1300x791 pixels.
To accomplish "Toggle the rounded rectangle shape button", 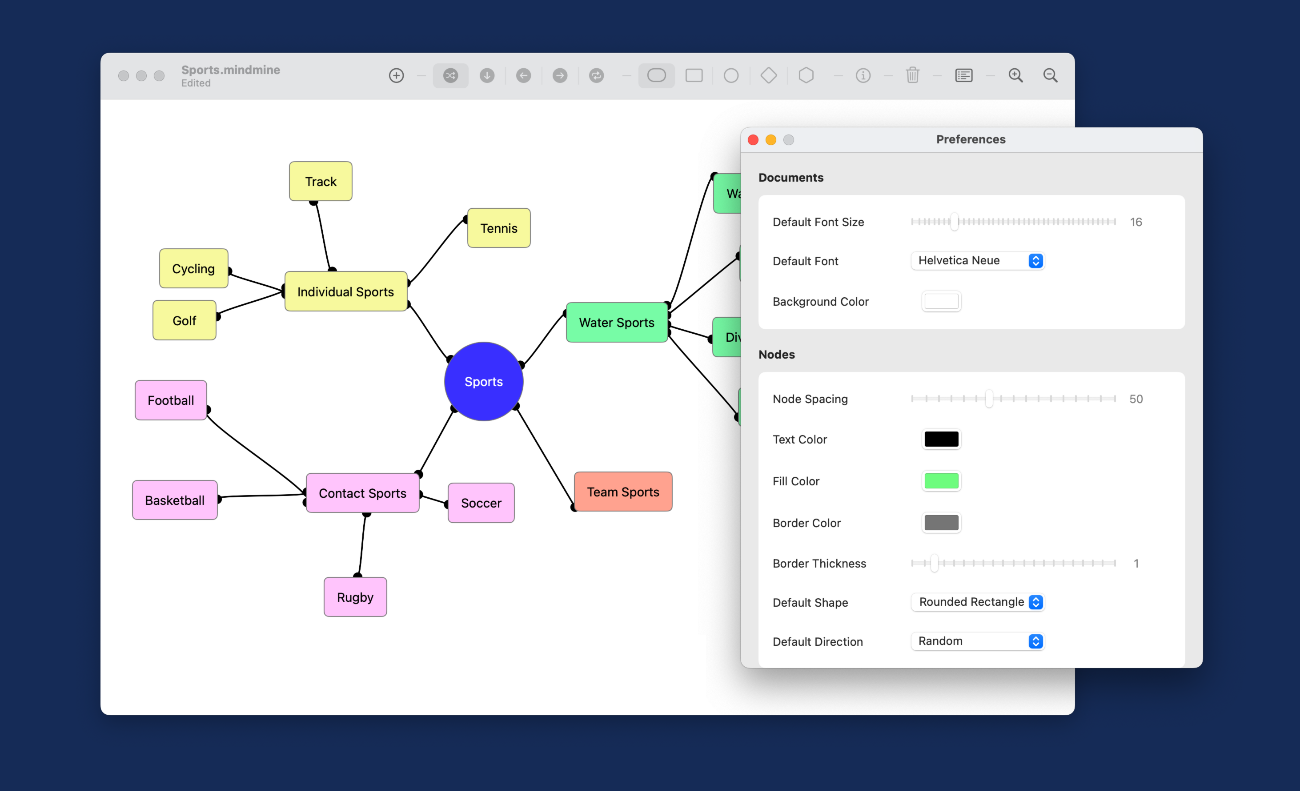I will (x=656, y=76).
